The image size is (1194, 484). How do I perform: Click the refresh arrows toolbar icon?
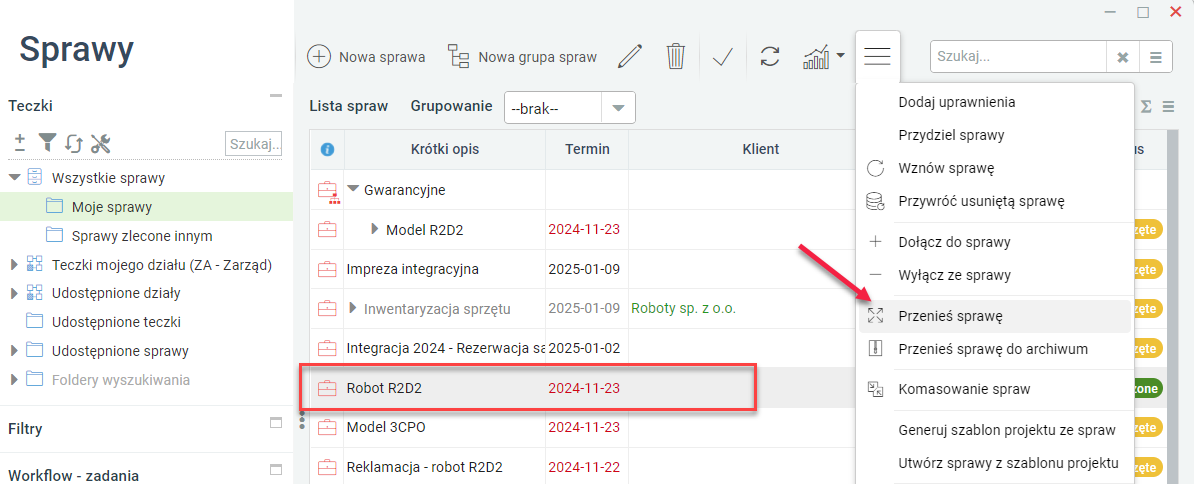pos(770,57)
